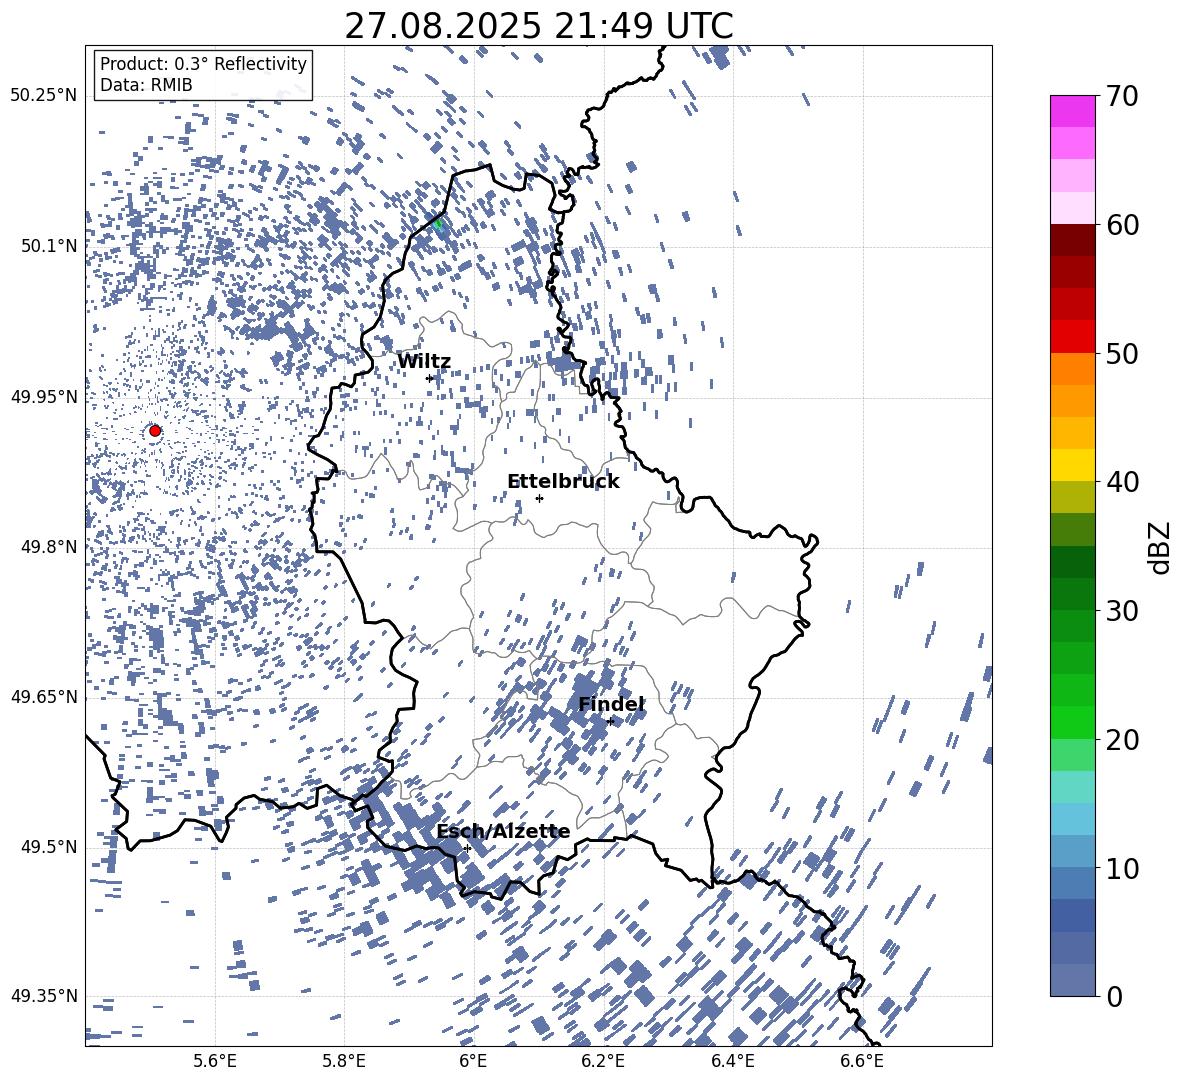
Task: Click the light blue swatch above 10
Action: point(1072,851)
